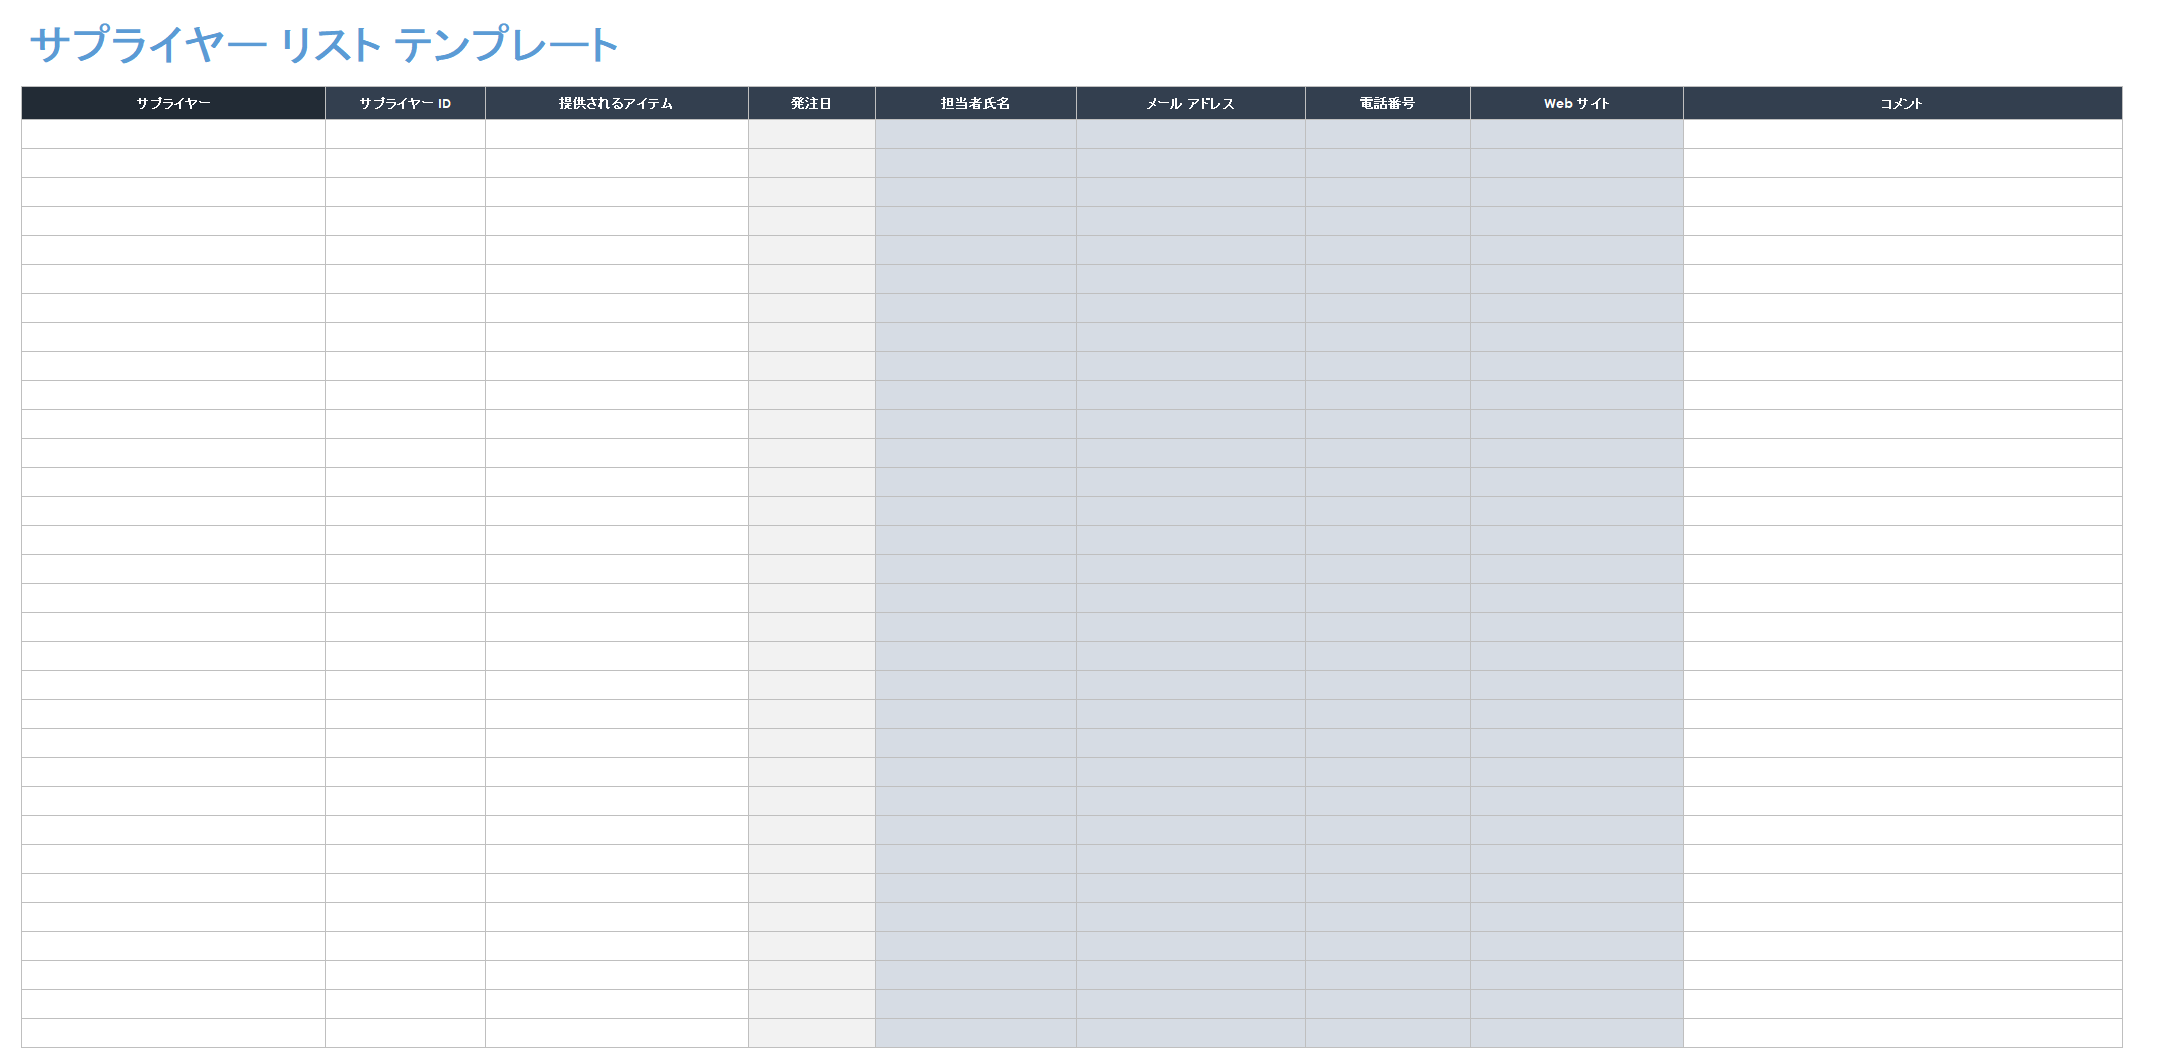Click the メール アドレス header cell
Screen dimensions: 2159x1058
coord(1190,103)
